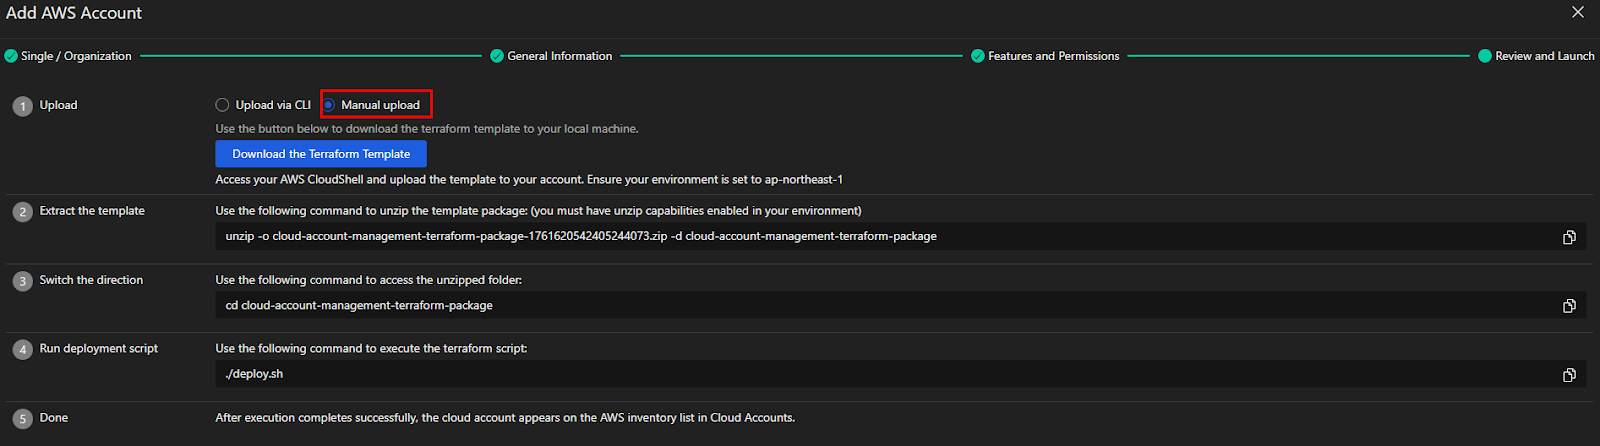This screenshot has width=1600, height=446.
Task: Click the step 1 Upload number badge
Action: (x=22, y=106)
